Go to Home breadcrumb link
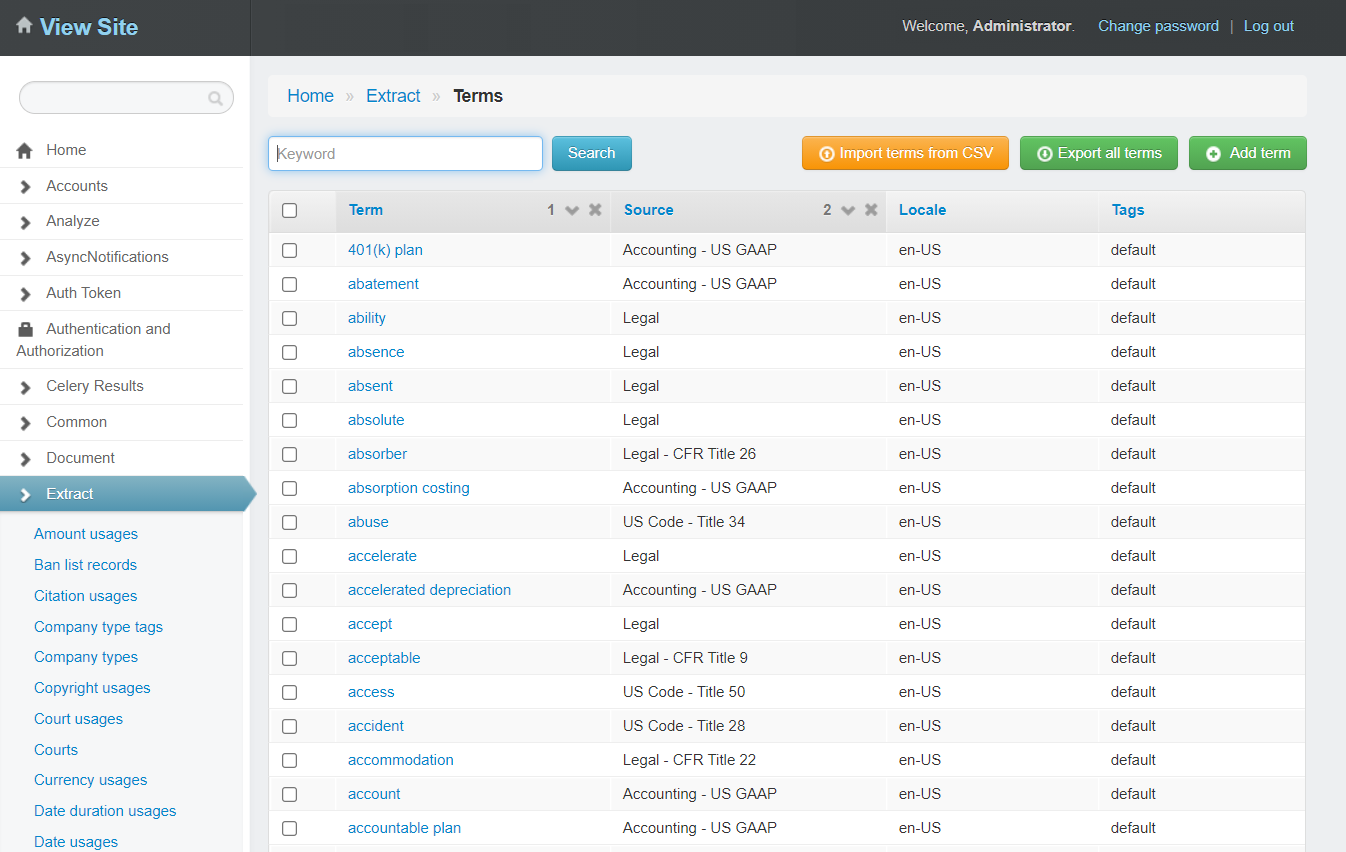This screenshot has width=1346, height=852. click(x=310, y=96)
